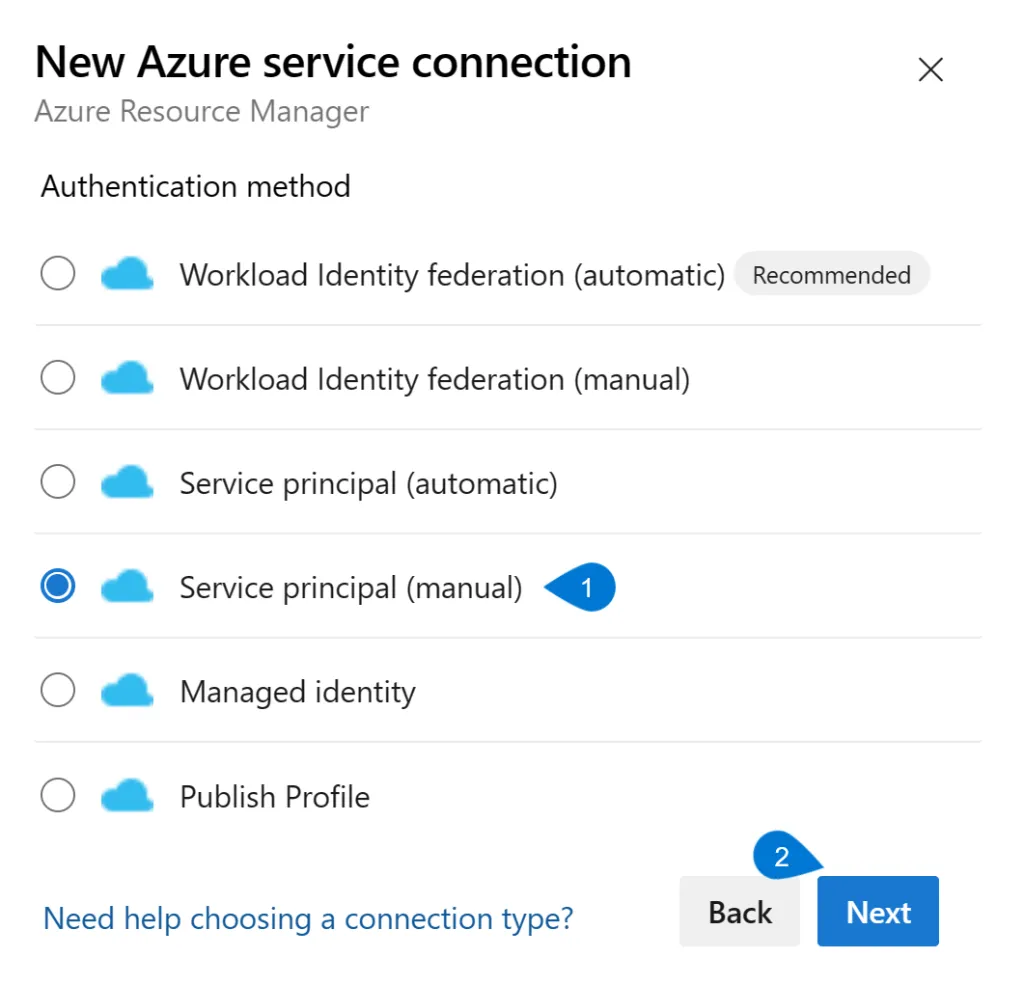Click the cloud icon next to Service principal (manual)
The height and width of the screenshot is (985, 1024).
(126, 587)
